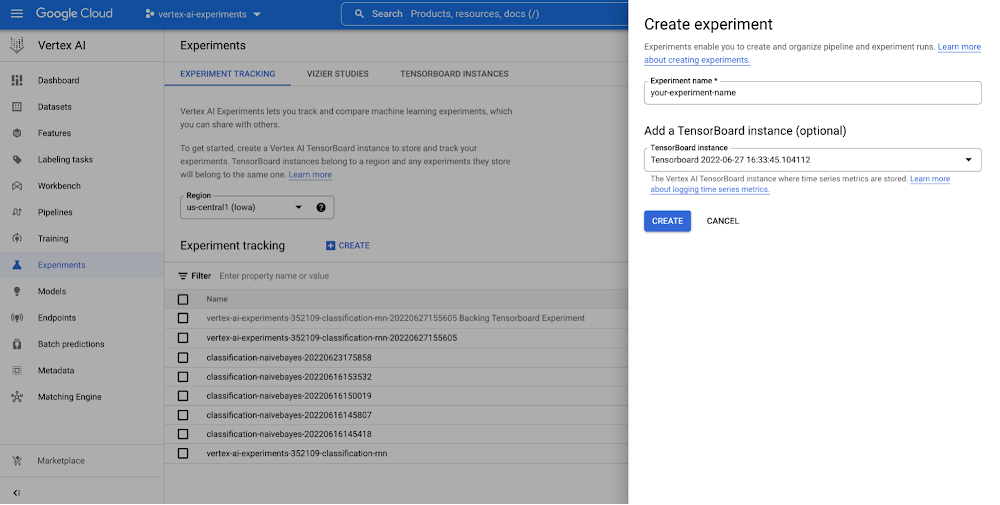Click the Metadata sidebar icon

coord(17,370)
